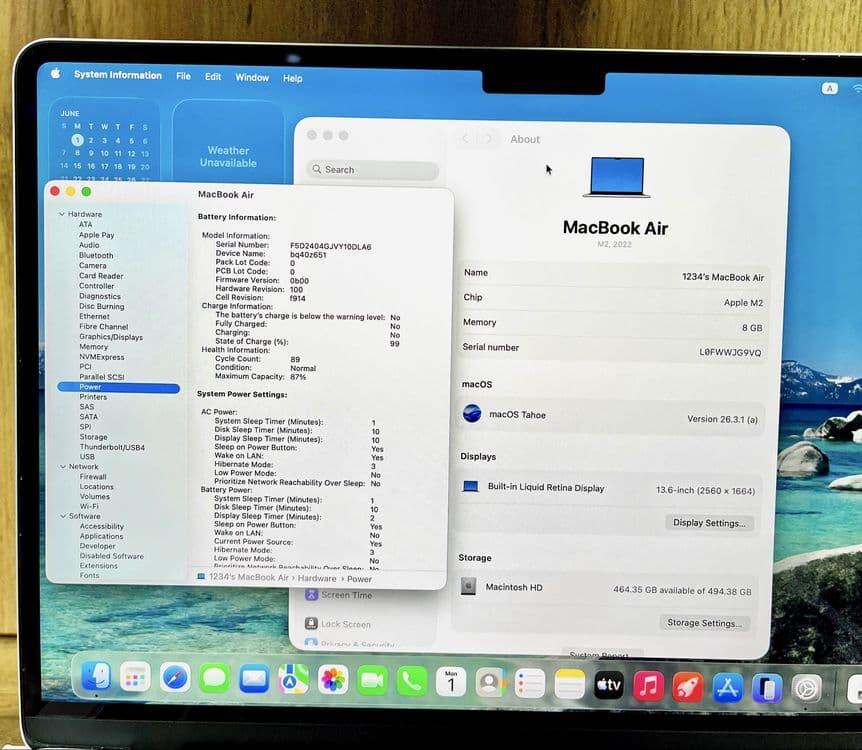
Task: Open Music from the Dock
Action: tap(649, 686)
